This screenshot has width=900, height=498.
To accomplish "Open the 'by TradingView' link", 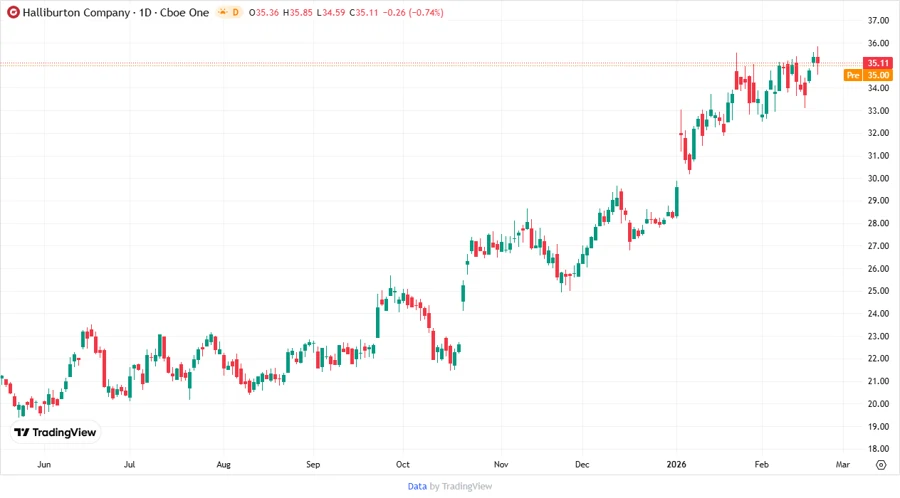I will coord(461,486).
